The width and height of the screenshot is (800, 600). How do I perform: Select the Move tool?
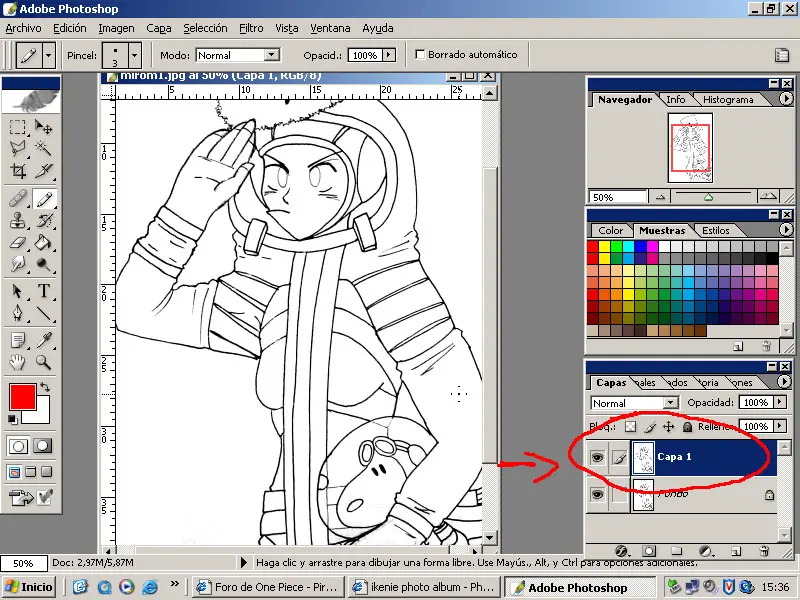[44, 127]
